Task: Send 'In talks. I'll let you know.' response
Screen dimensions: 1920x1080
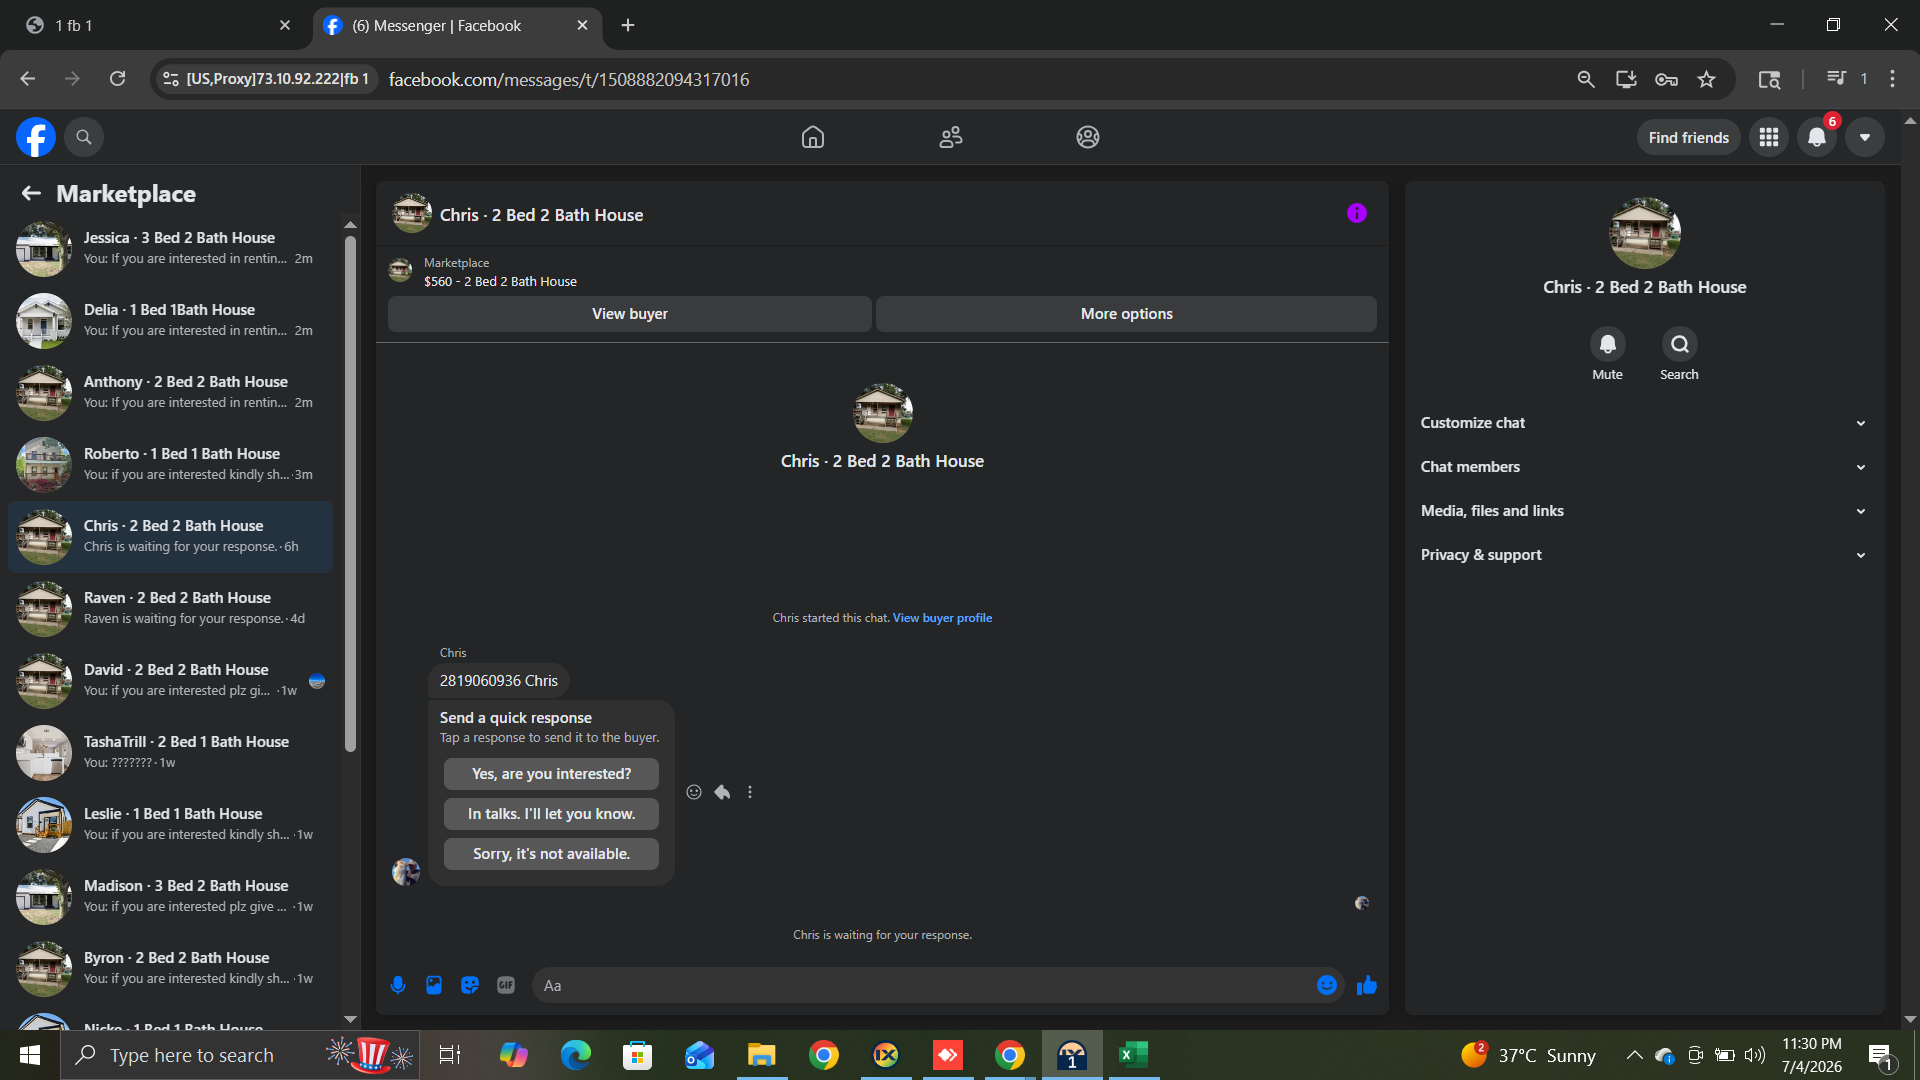Action: (551, 814)
